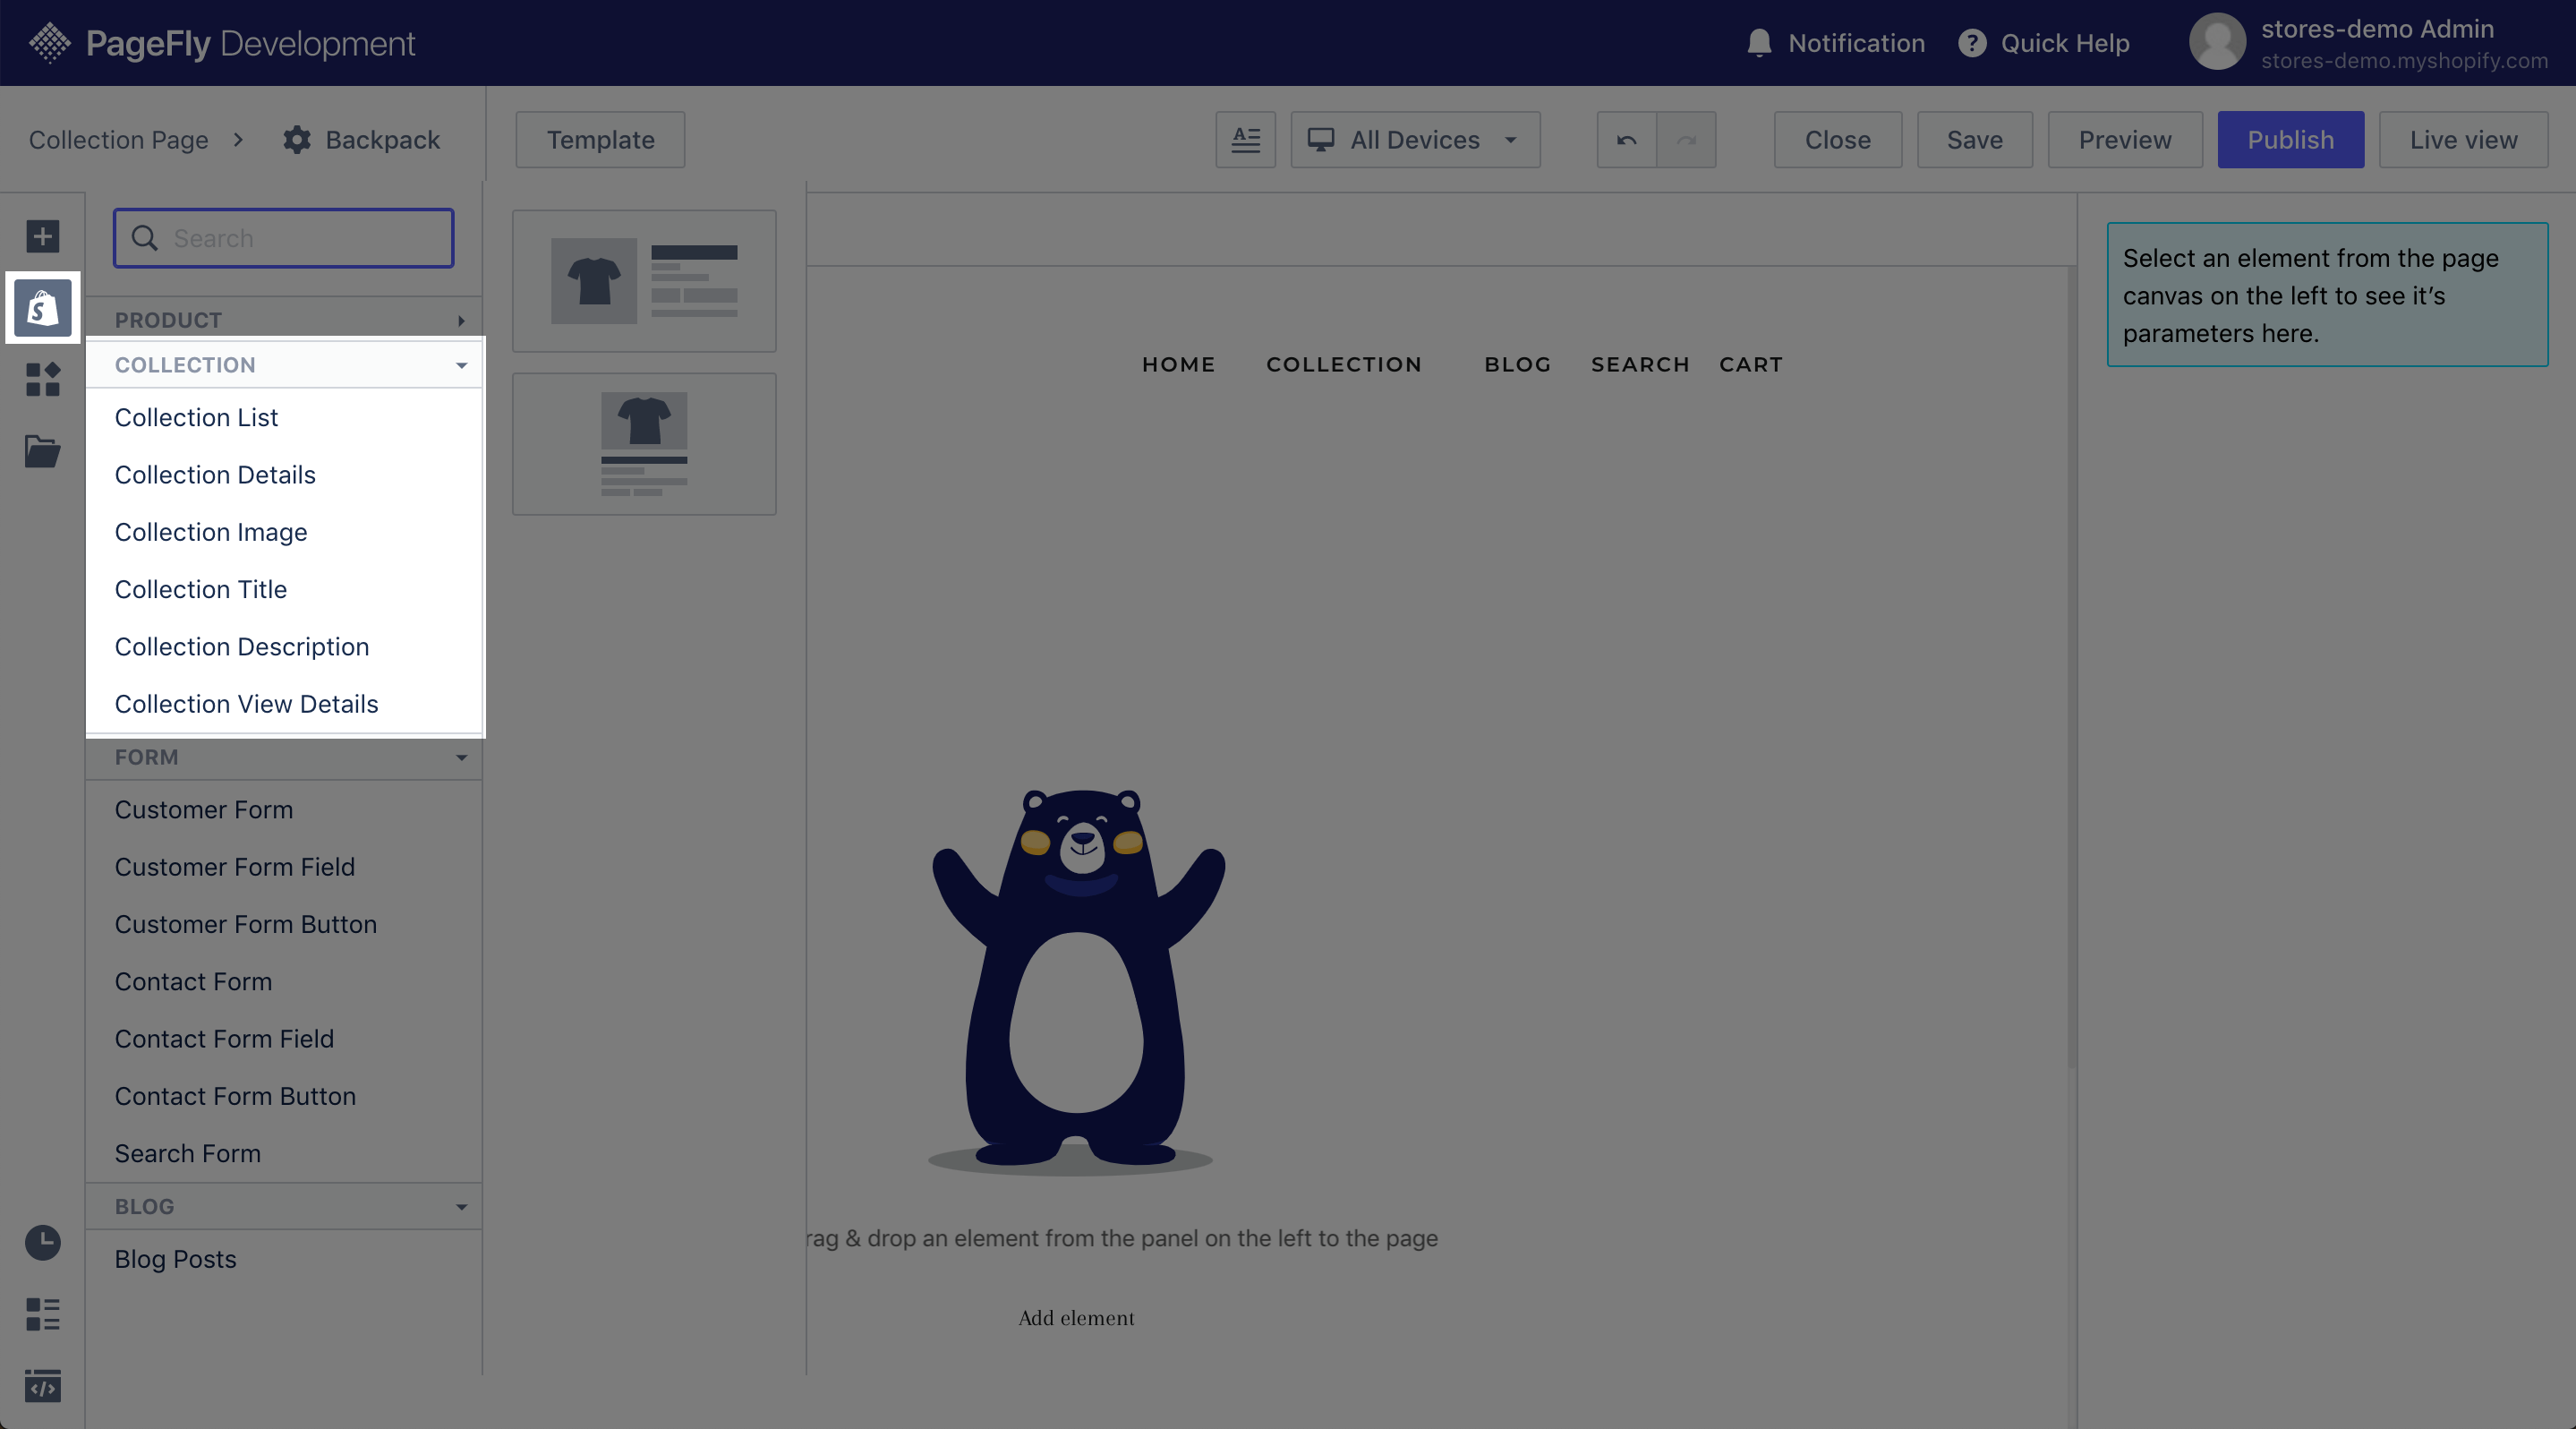Click the Close button
This screenshot has width=2576, height=1429.
[1837, 140]
